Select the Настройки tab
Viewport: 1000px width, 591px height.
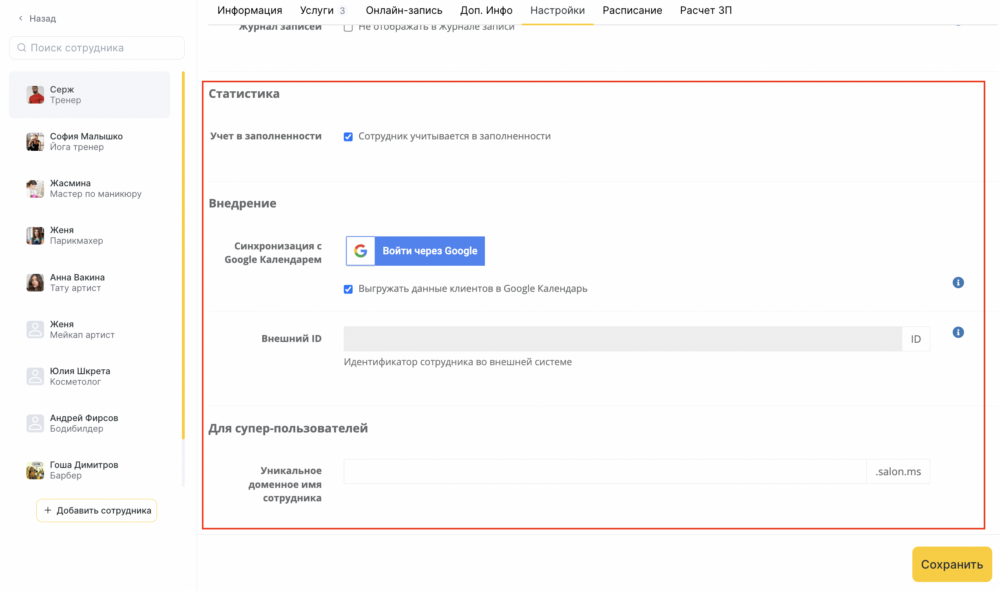coord(557,10)
